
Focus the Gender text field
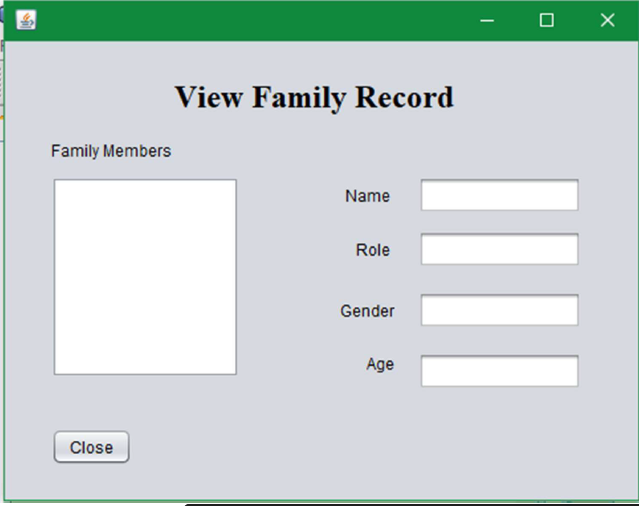tap(500, 310)
